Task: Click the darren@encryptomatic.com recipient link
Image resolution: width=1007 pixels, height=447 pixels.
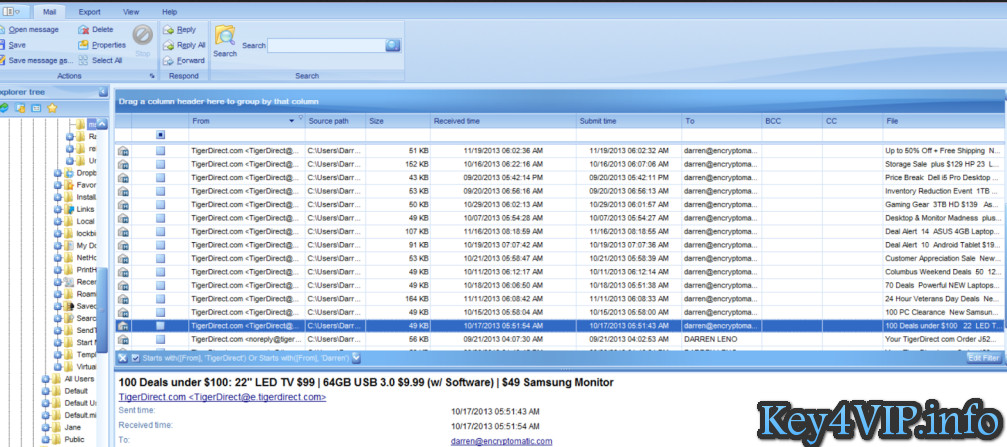Action: point(502,441)
